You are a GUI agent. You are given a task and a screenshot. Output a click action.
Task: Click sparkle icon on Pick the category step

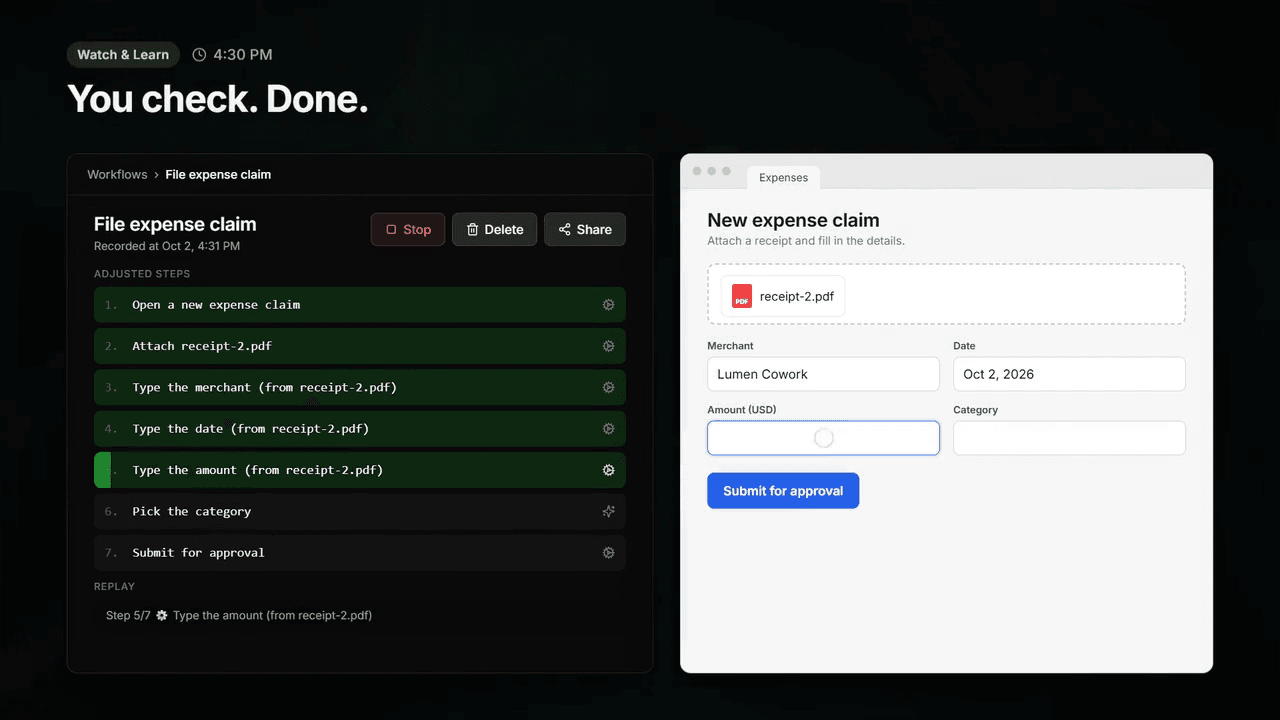pos(608,511)
